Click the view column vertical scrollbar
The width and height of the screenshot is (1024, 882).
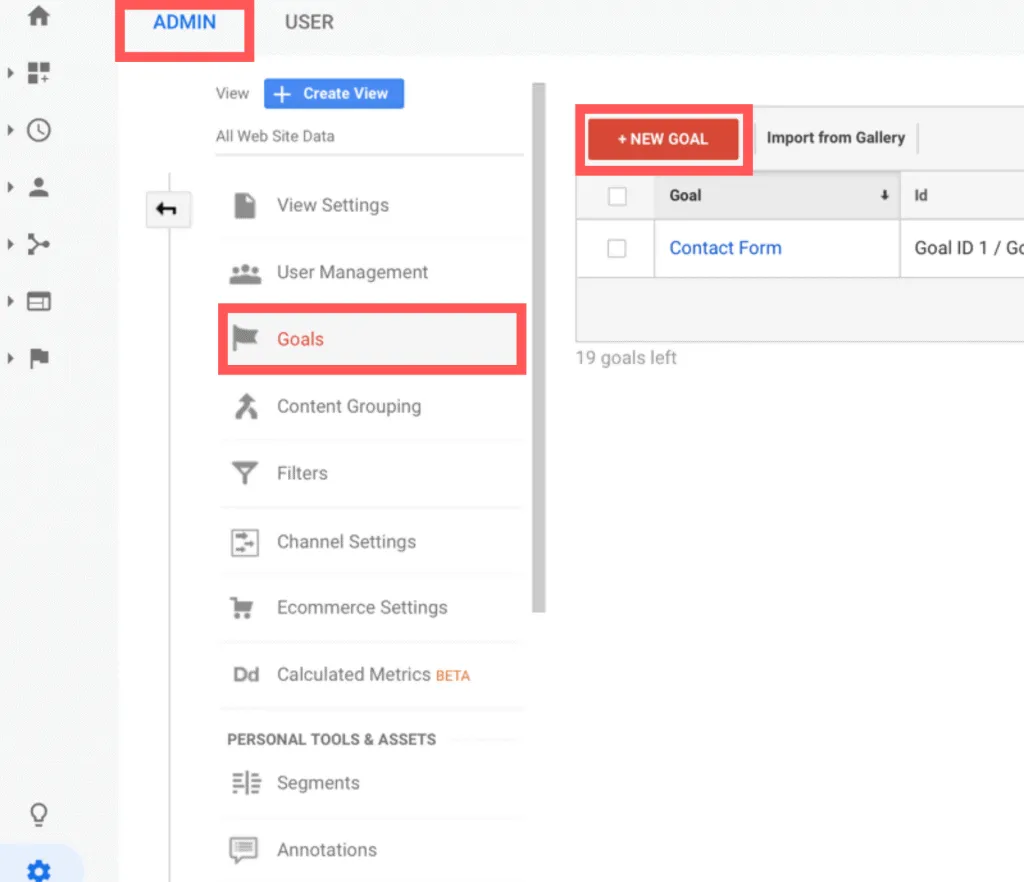click(x=539, y=350)
